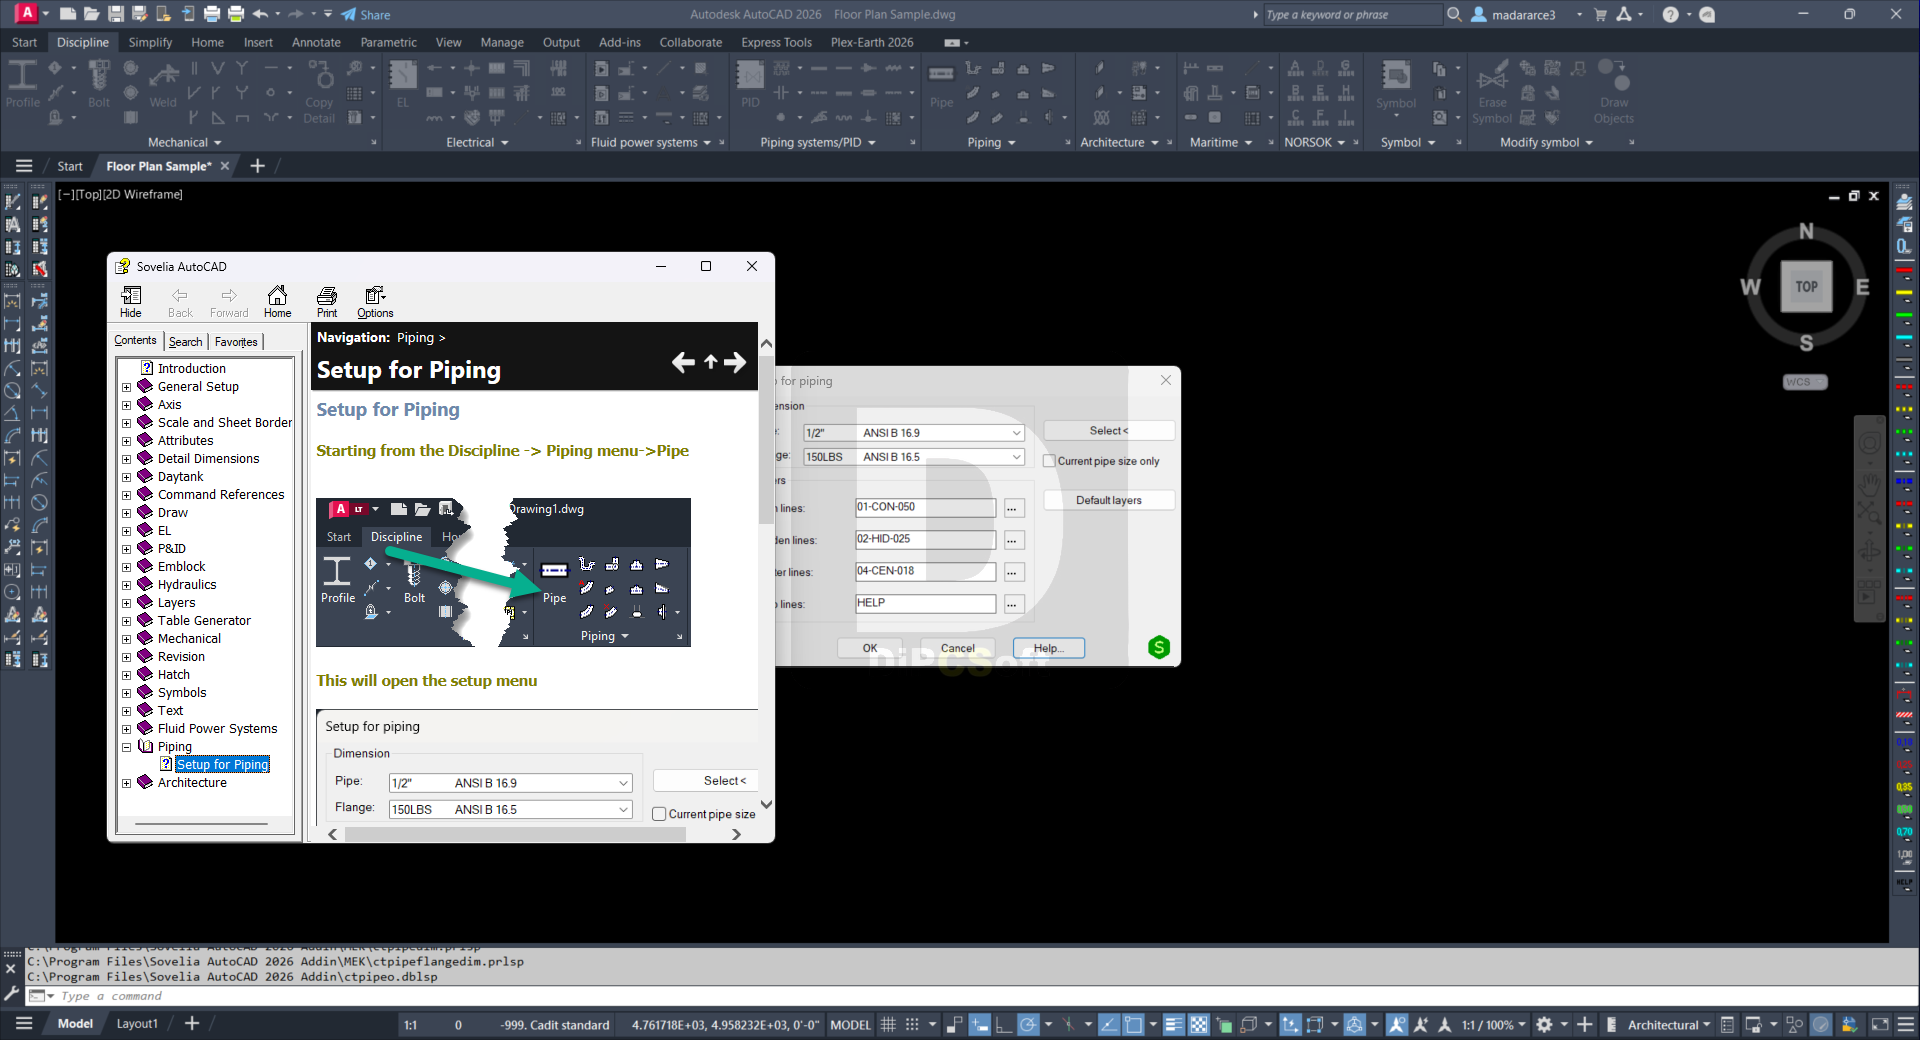Toggle lineweight display in status bar
The height and width of the screenshot is (1040, 1920).
tap(1174, 1024)
